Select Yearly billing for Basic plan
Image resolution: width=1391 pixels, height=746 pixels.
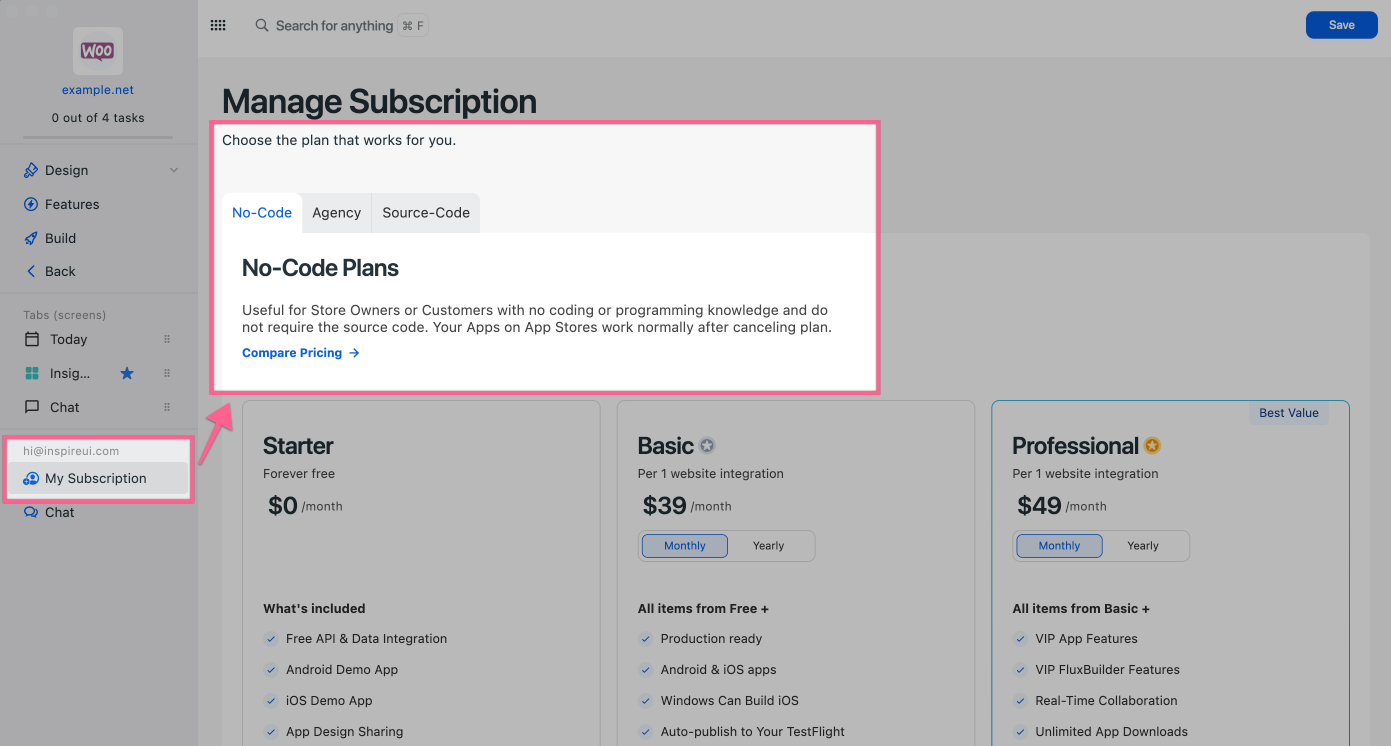tap(768, 546)
